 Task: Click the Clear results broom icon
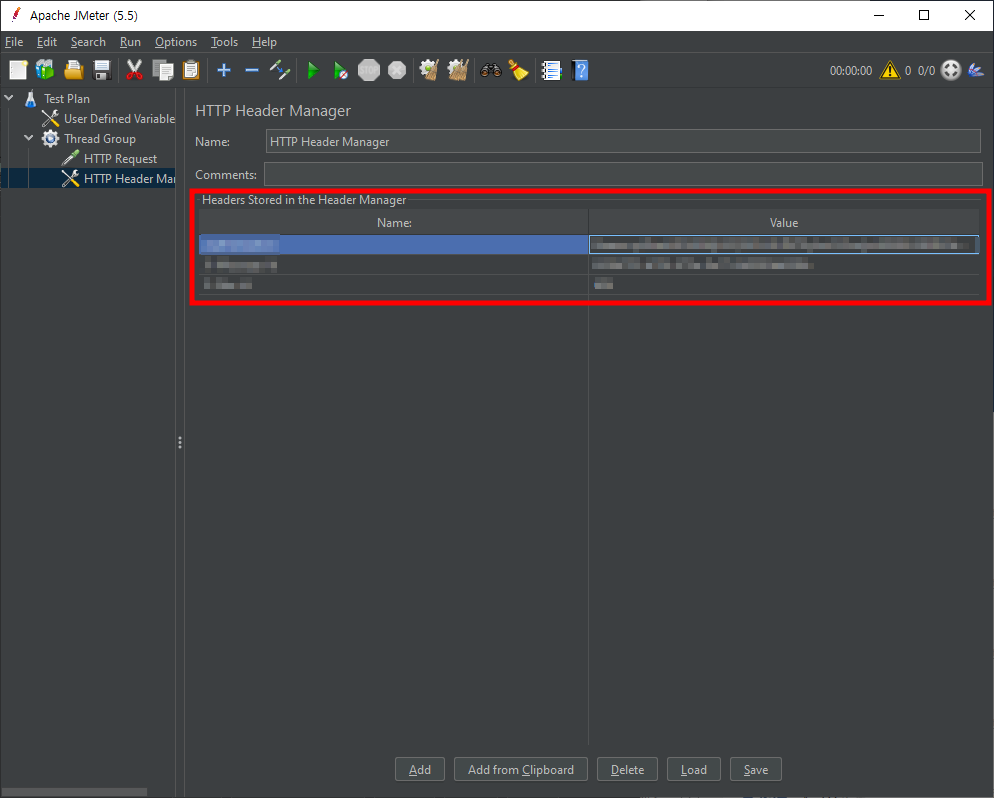click(429, 70)
